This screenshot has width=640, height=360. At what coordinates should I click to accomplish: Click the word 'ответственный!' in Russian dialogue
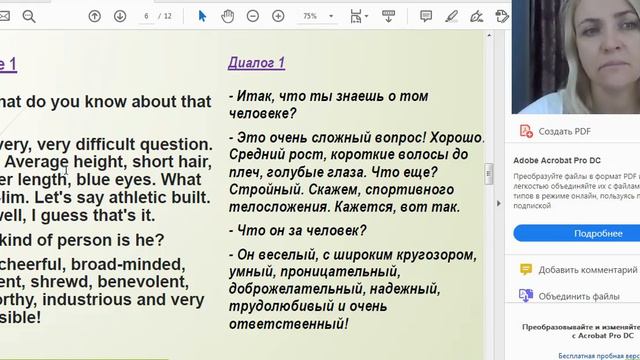pyautogui.click(x=289, y=324)
